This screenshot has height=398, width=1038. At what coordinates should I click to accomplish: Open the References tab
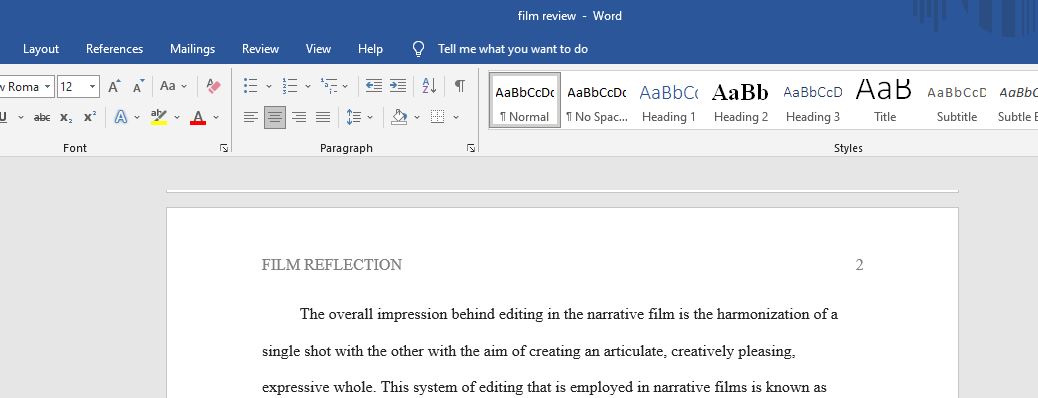[x=115, y=49]
